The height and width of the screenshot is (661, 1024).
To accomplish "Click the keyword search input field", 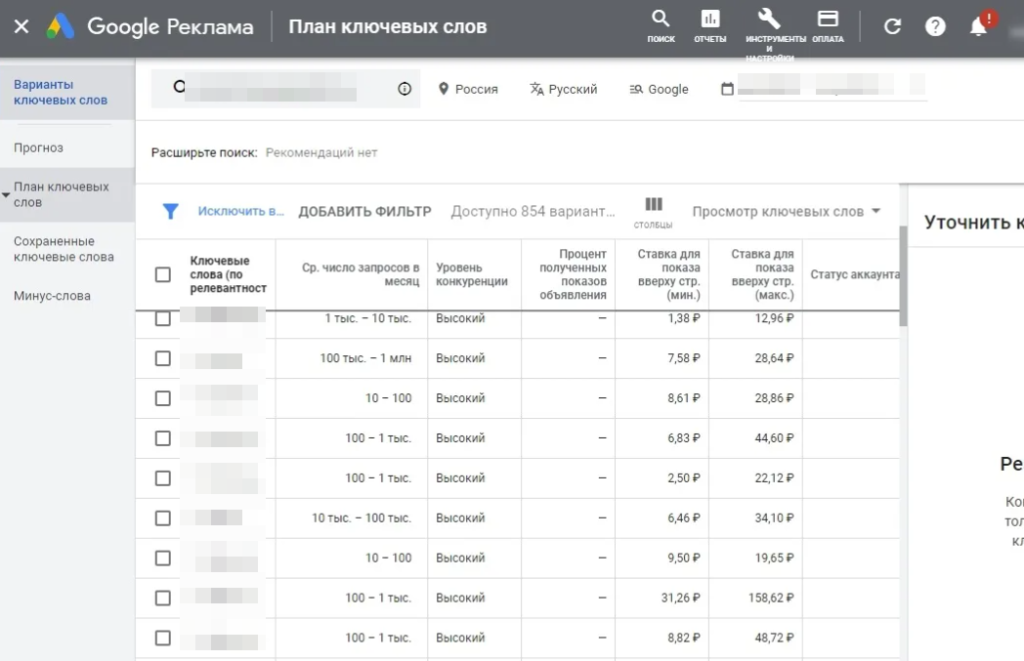I will pos(285,88).
